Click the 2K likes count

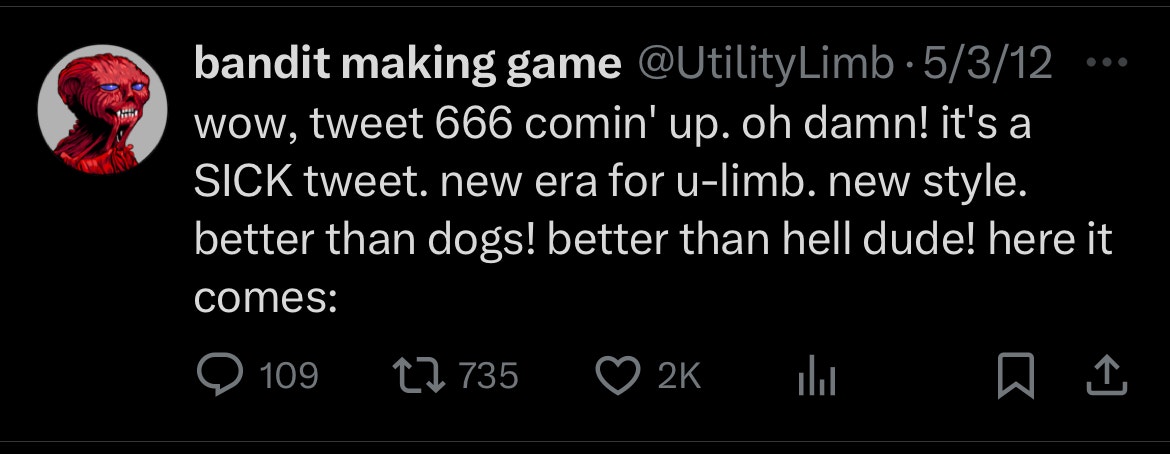tap(680, 376)
